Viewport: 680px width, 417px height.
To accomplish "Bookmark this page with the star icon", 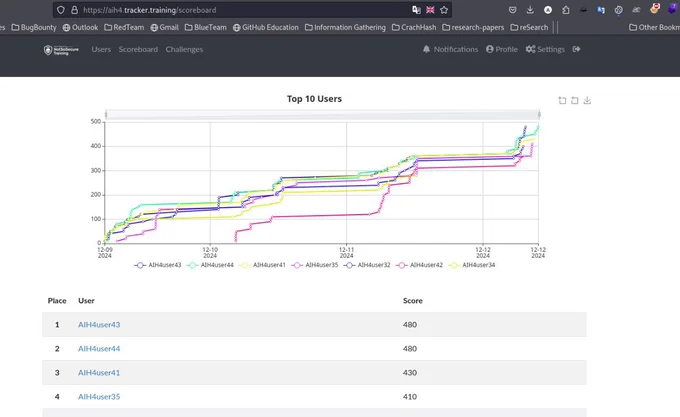I will (444, 10).
